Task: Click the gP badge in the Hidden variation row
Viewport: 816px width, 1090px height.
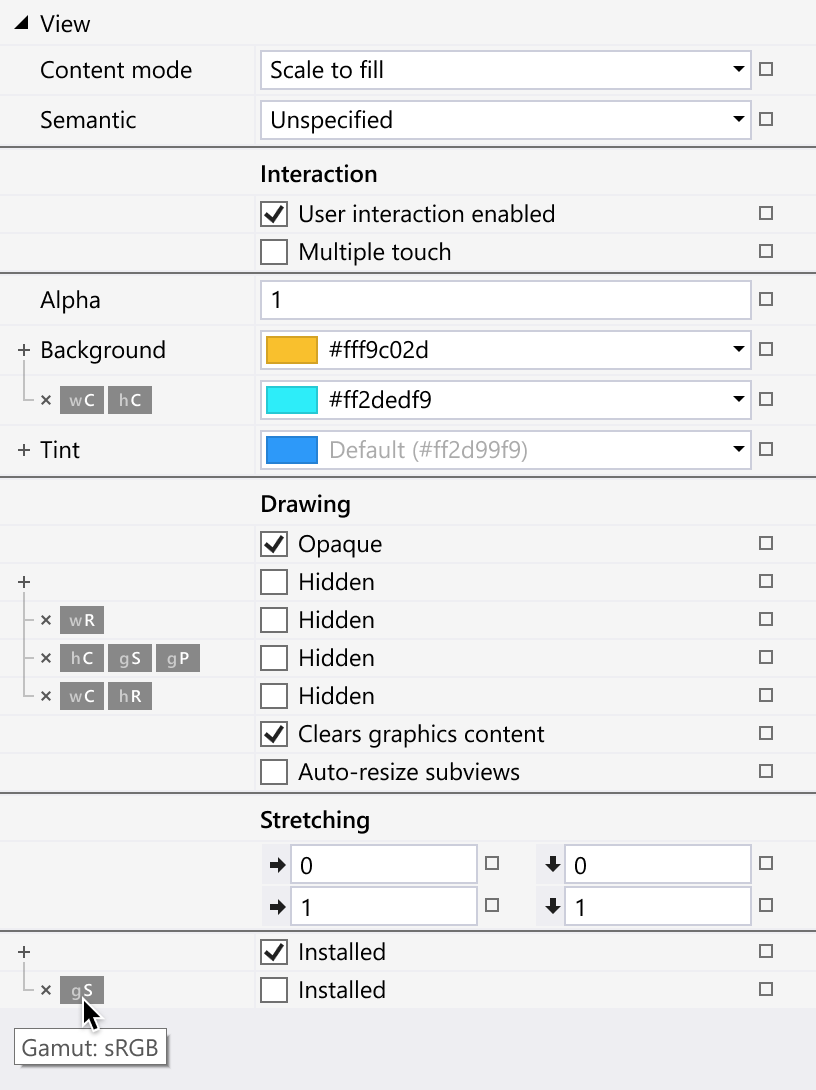Action: pos(178,658)
